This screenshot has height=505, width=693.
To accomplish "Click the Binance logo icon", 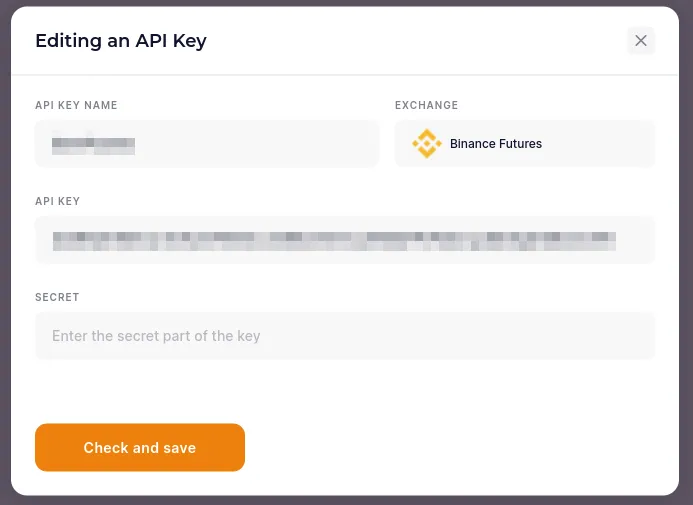I will click(427, 144).
